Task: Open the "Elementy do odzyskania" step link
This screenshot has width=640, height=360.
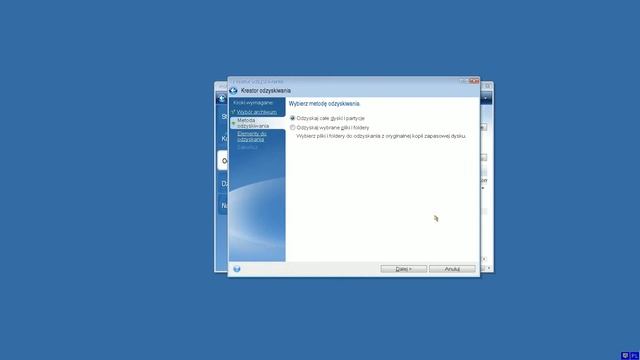Action: (252, 136)
